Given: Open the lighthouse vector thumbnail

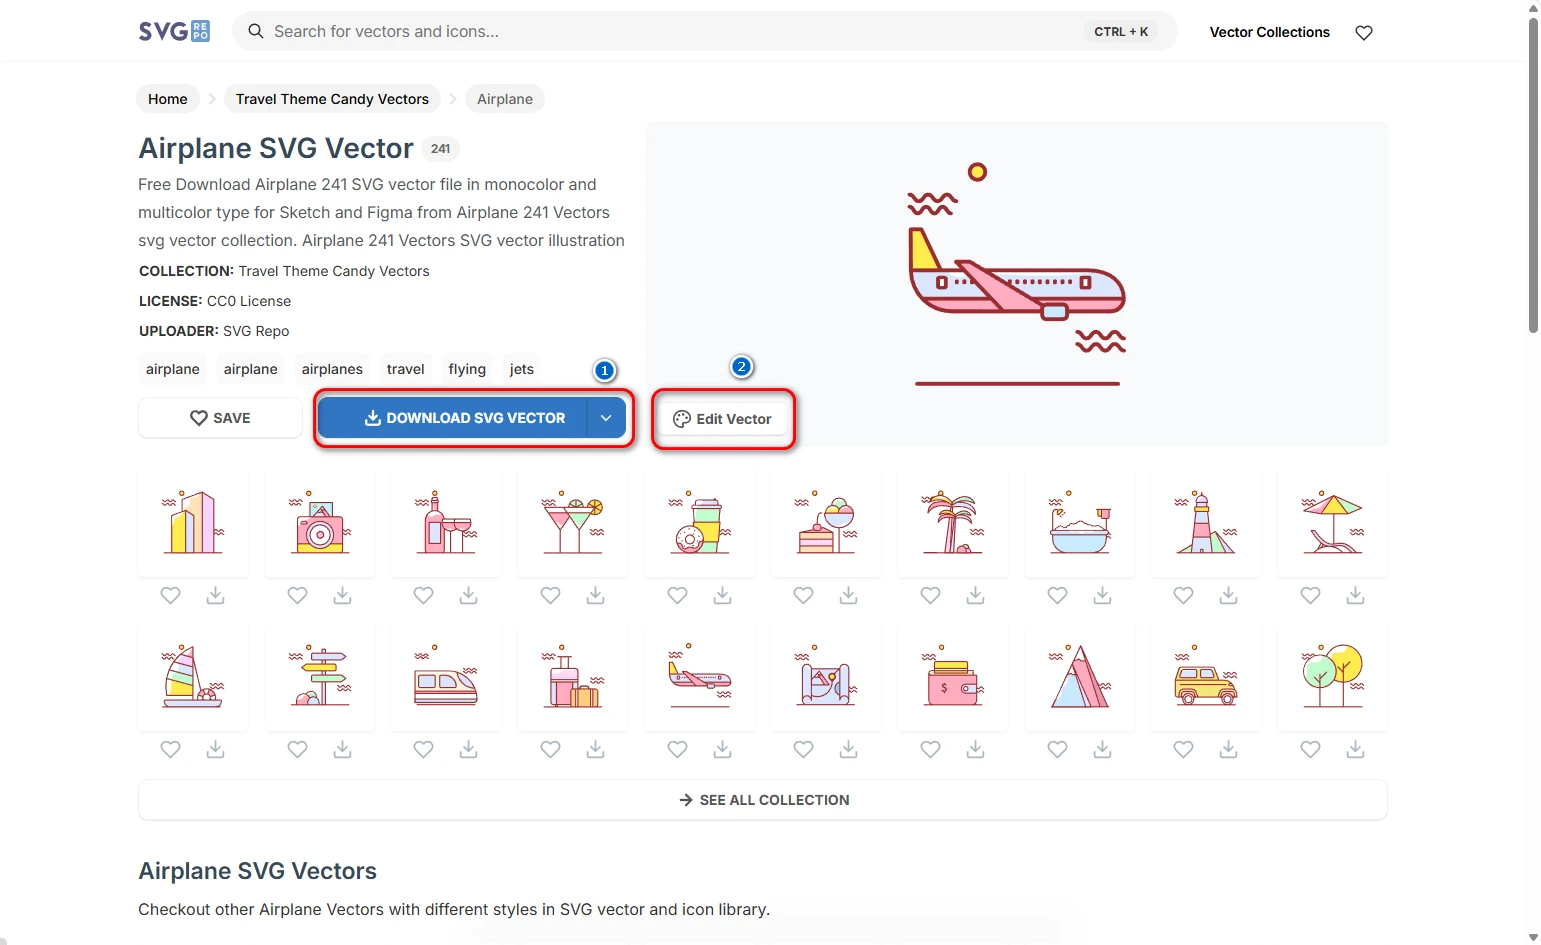Looking at the screenshot, I should 1206,523.
